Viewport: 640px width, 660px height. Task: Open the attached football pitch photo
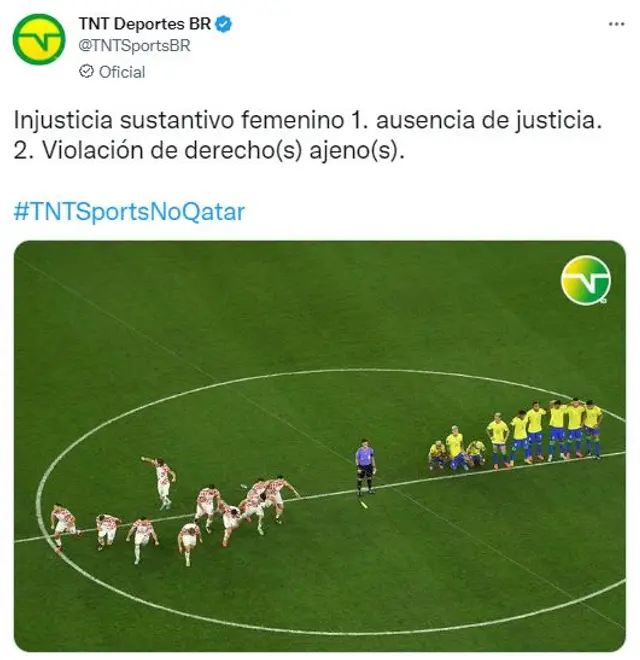click(x=320, y=446)
